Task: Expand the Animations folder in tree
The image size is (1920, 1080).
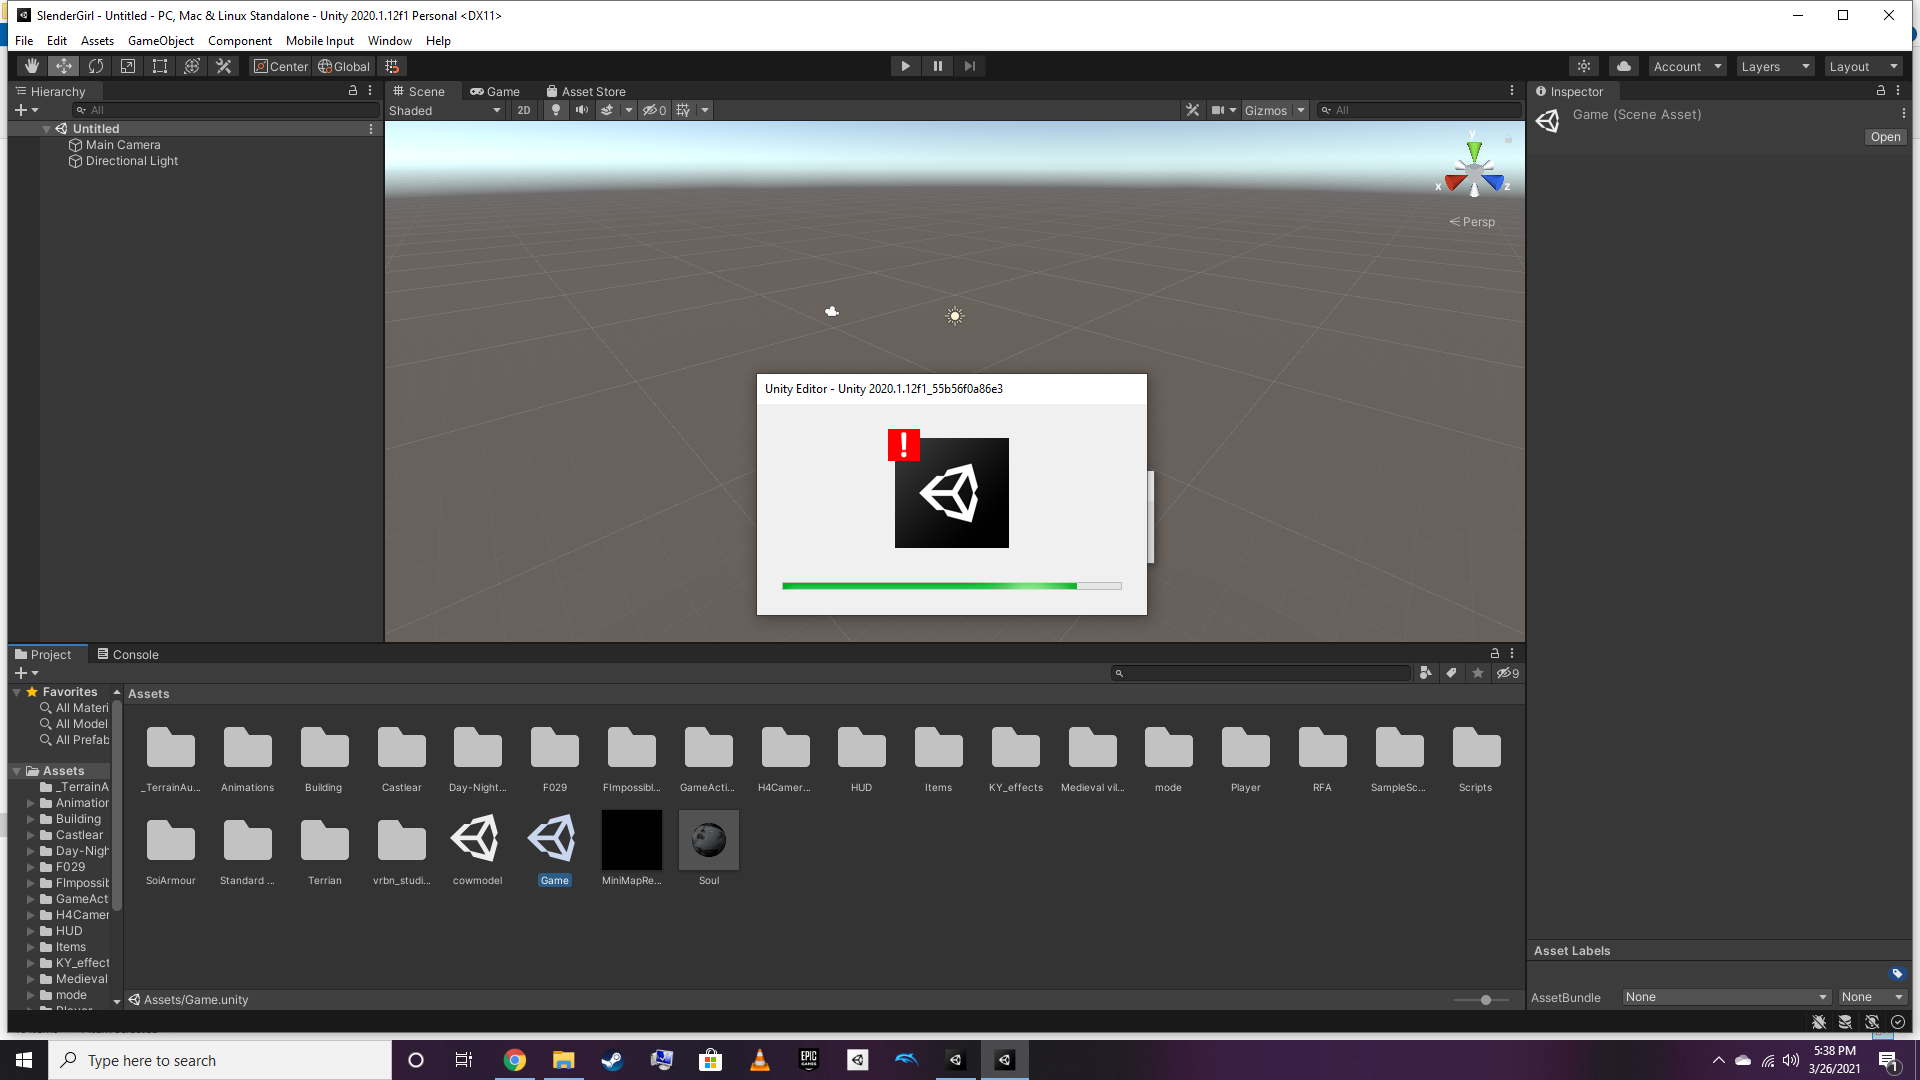Action: click(31, 803)
